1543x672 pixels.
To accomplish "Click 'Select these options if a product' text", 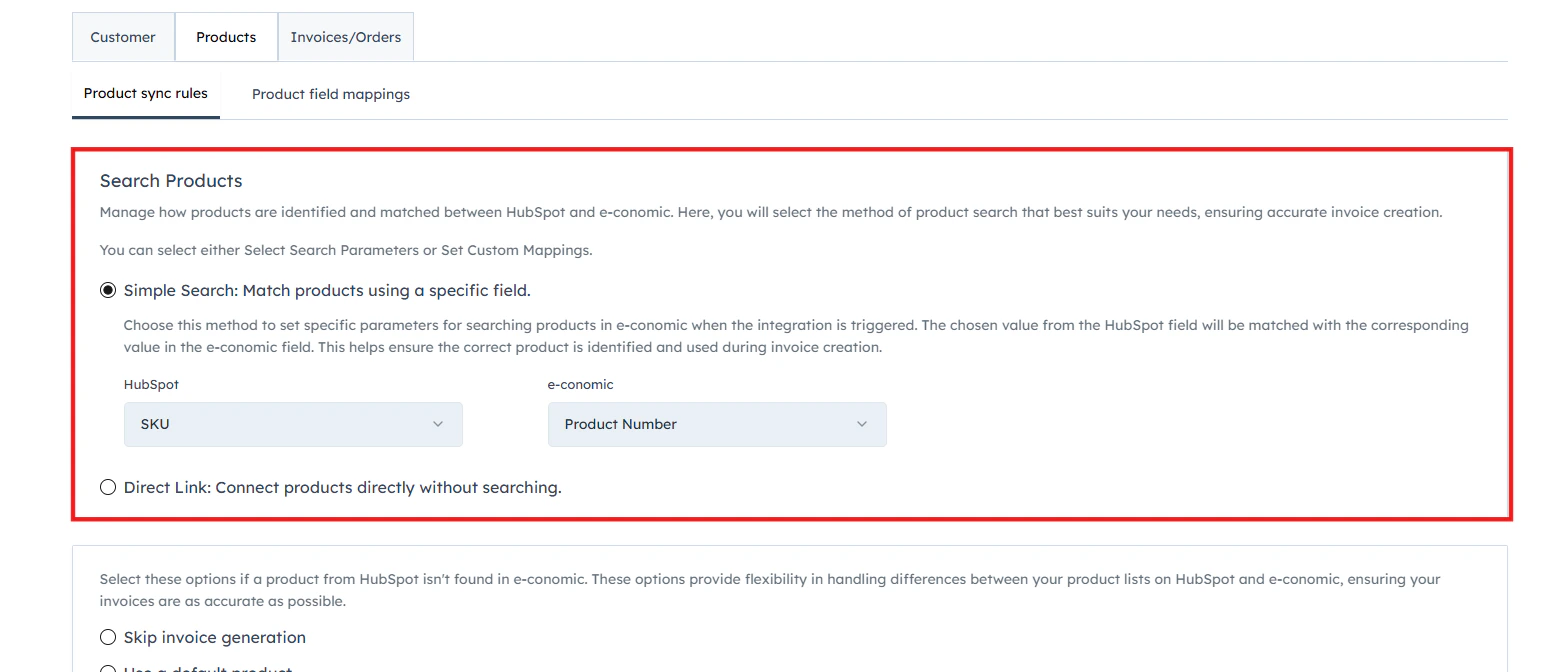I will (x=770, y=590).
